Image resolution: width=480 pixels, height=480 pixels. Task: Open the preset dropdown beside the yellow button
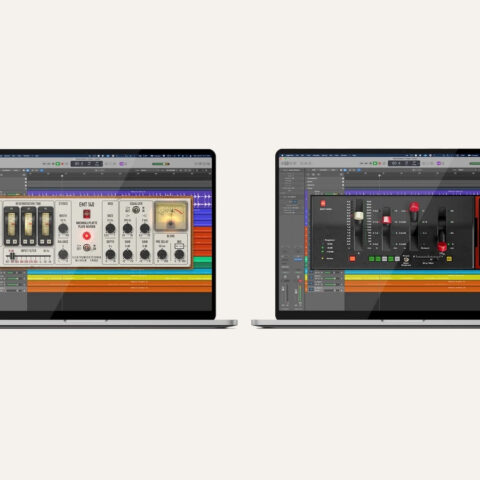428,257
